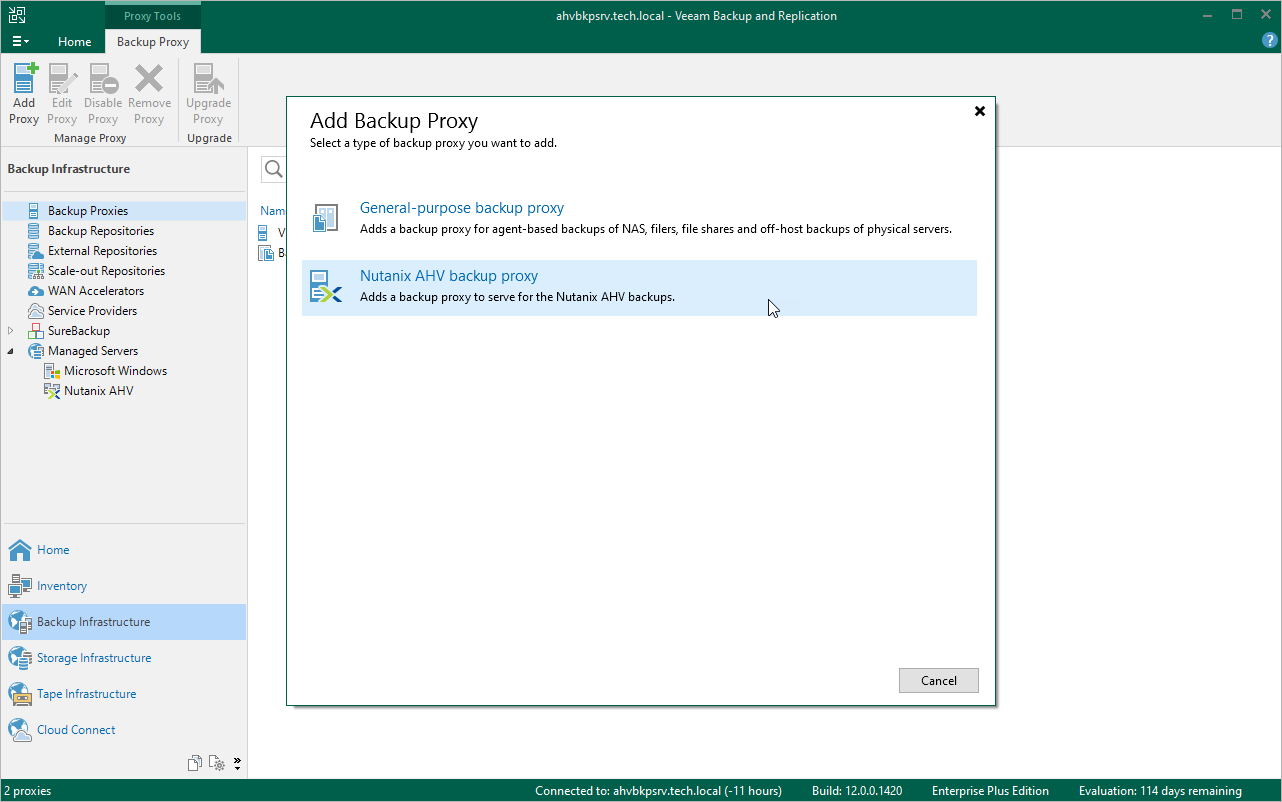Viewport: 1282px width, 802px height.
Task: Open the Files view icon below Cloud Connect
Action: [195, 764]
